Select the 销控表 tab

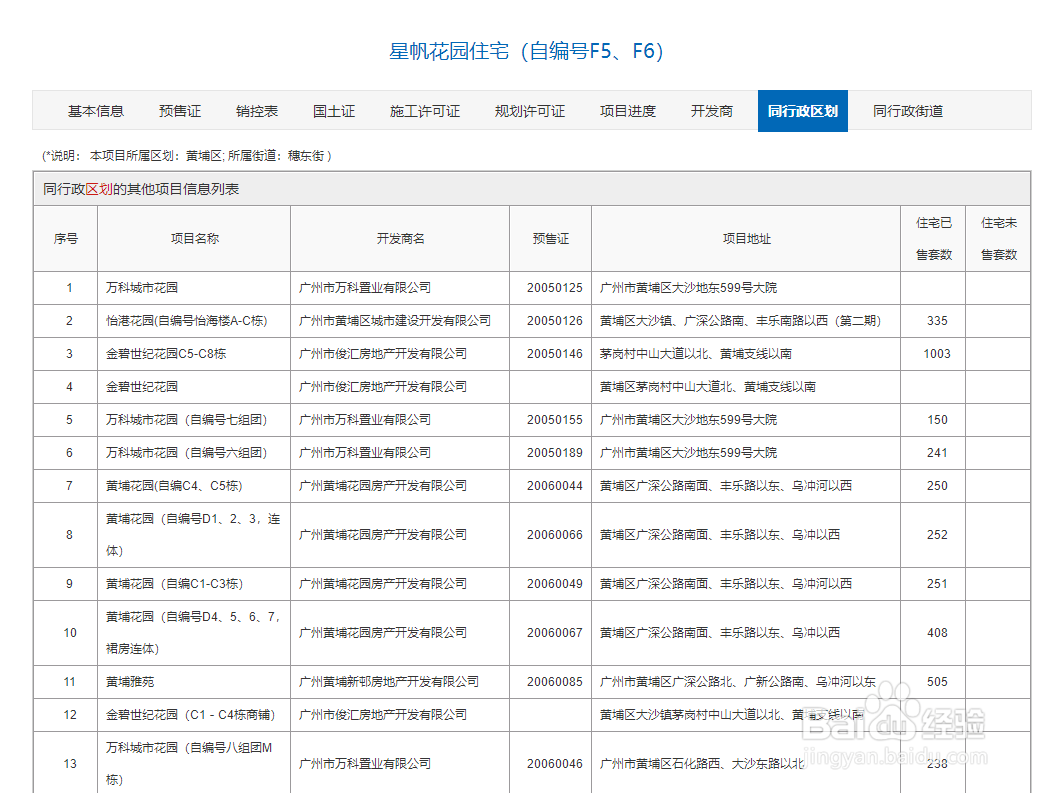[x=257, y=111]
